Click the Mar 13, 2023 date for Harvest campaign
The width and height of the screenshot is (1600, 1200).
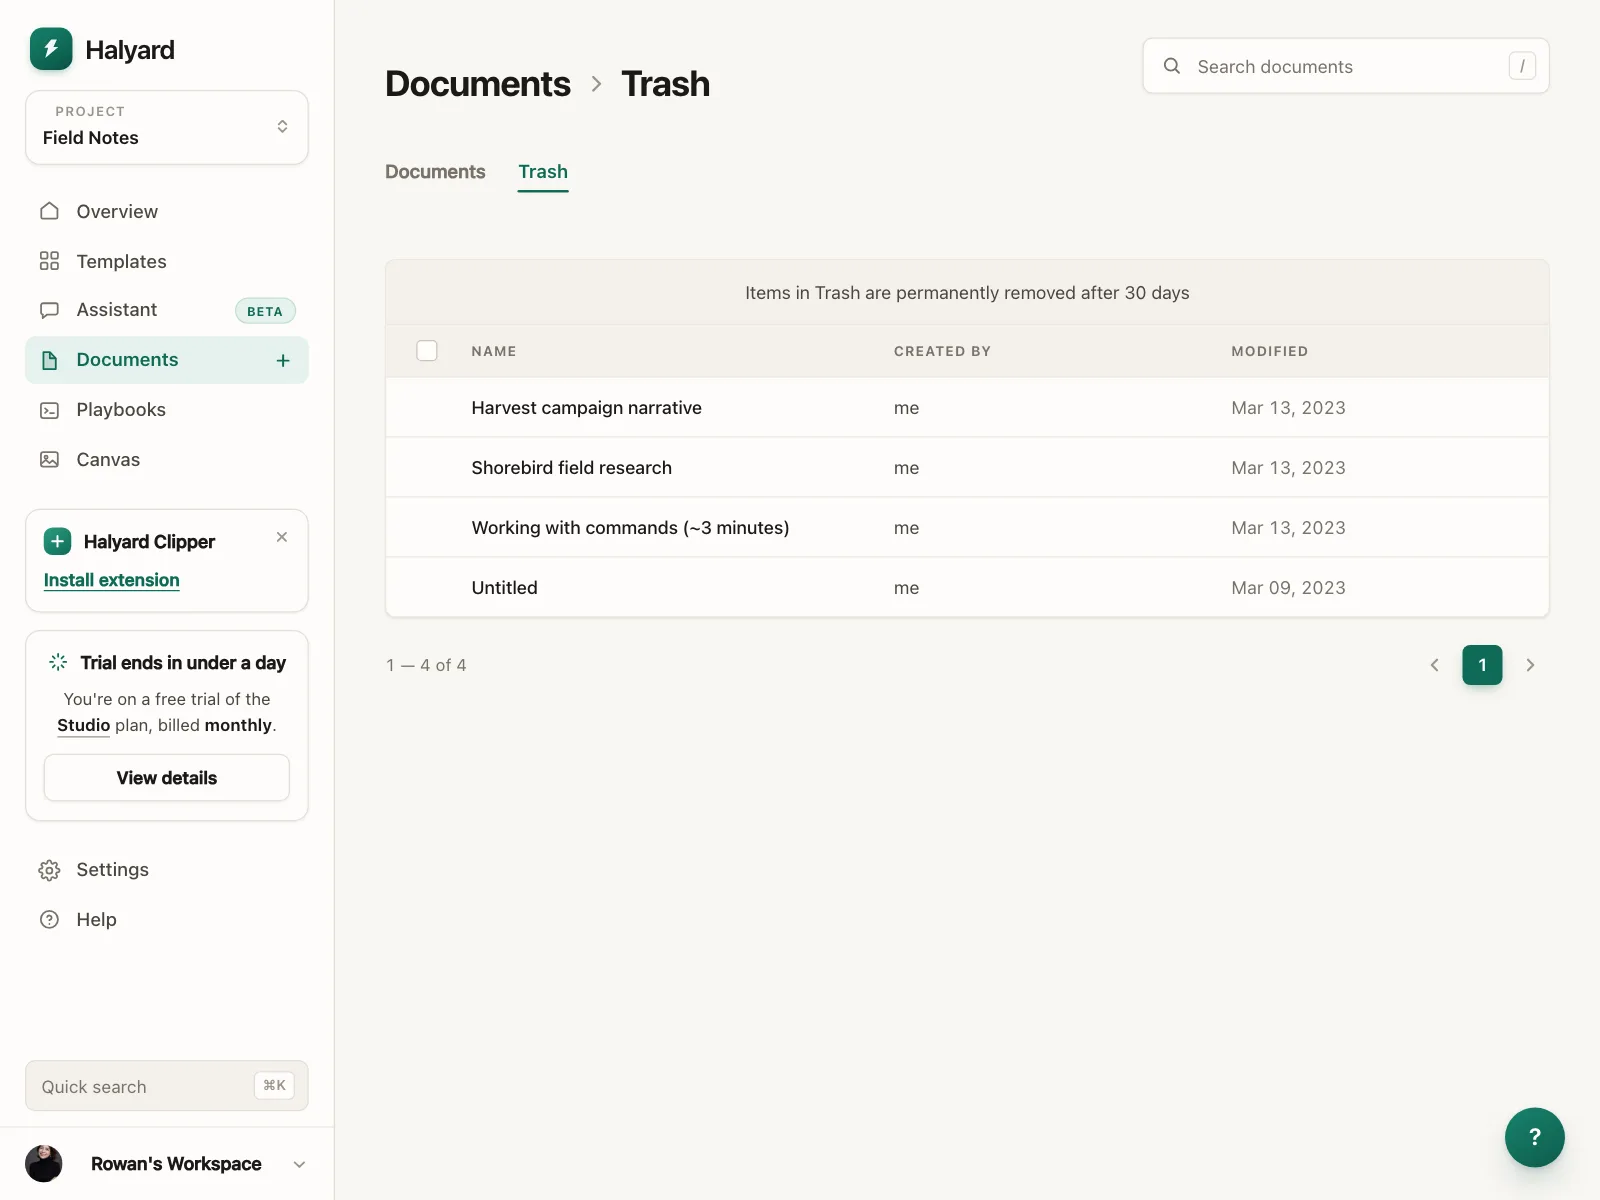point(1288,408)
